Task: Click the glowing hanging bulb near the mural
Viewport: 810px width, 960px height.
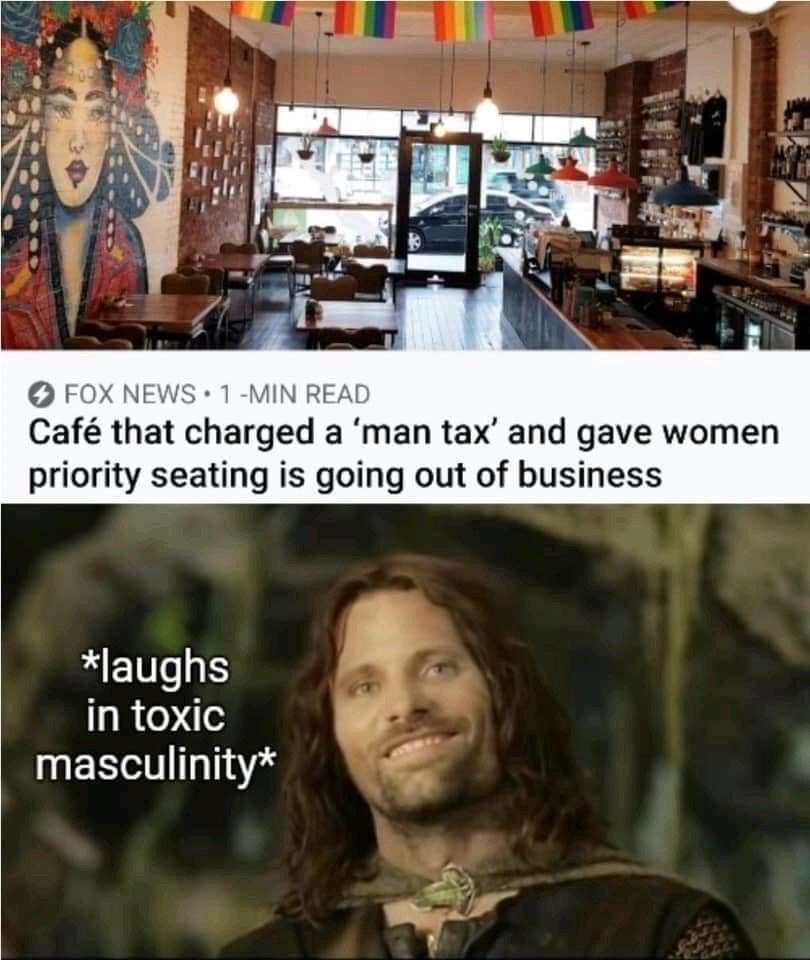Action: click(x=226, y=100)
